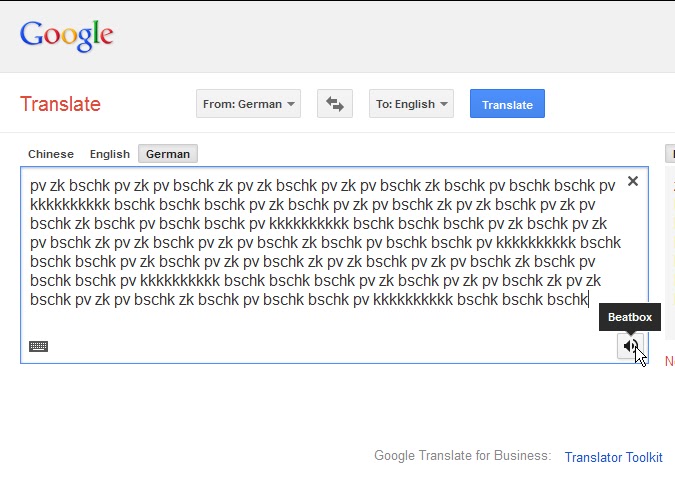Open the on-screen keyboard input tool
675x500 pixels.
click(38, 346)
